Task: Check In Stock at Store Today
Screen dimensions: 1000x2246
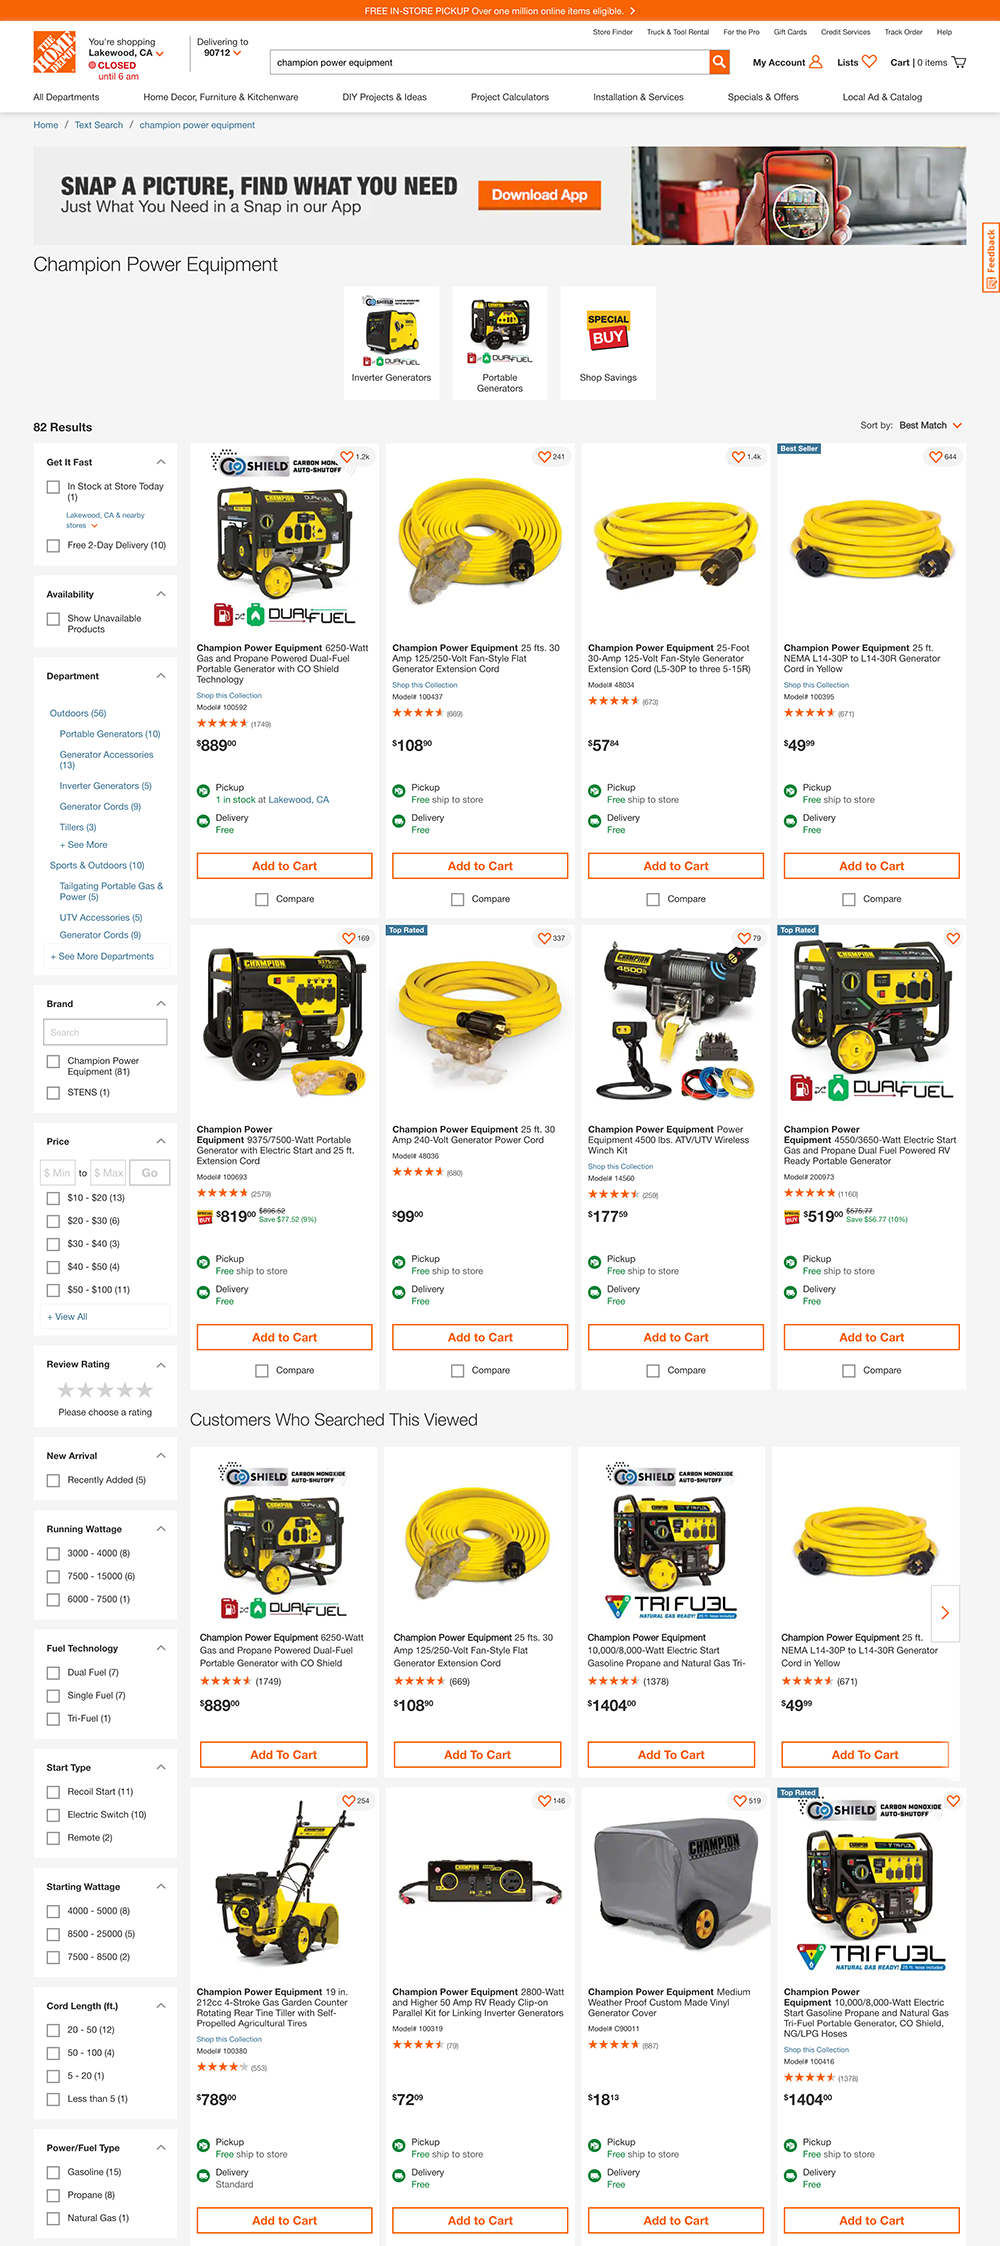Action: point(53,487)
